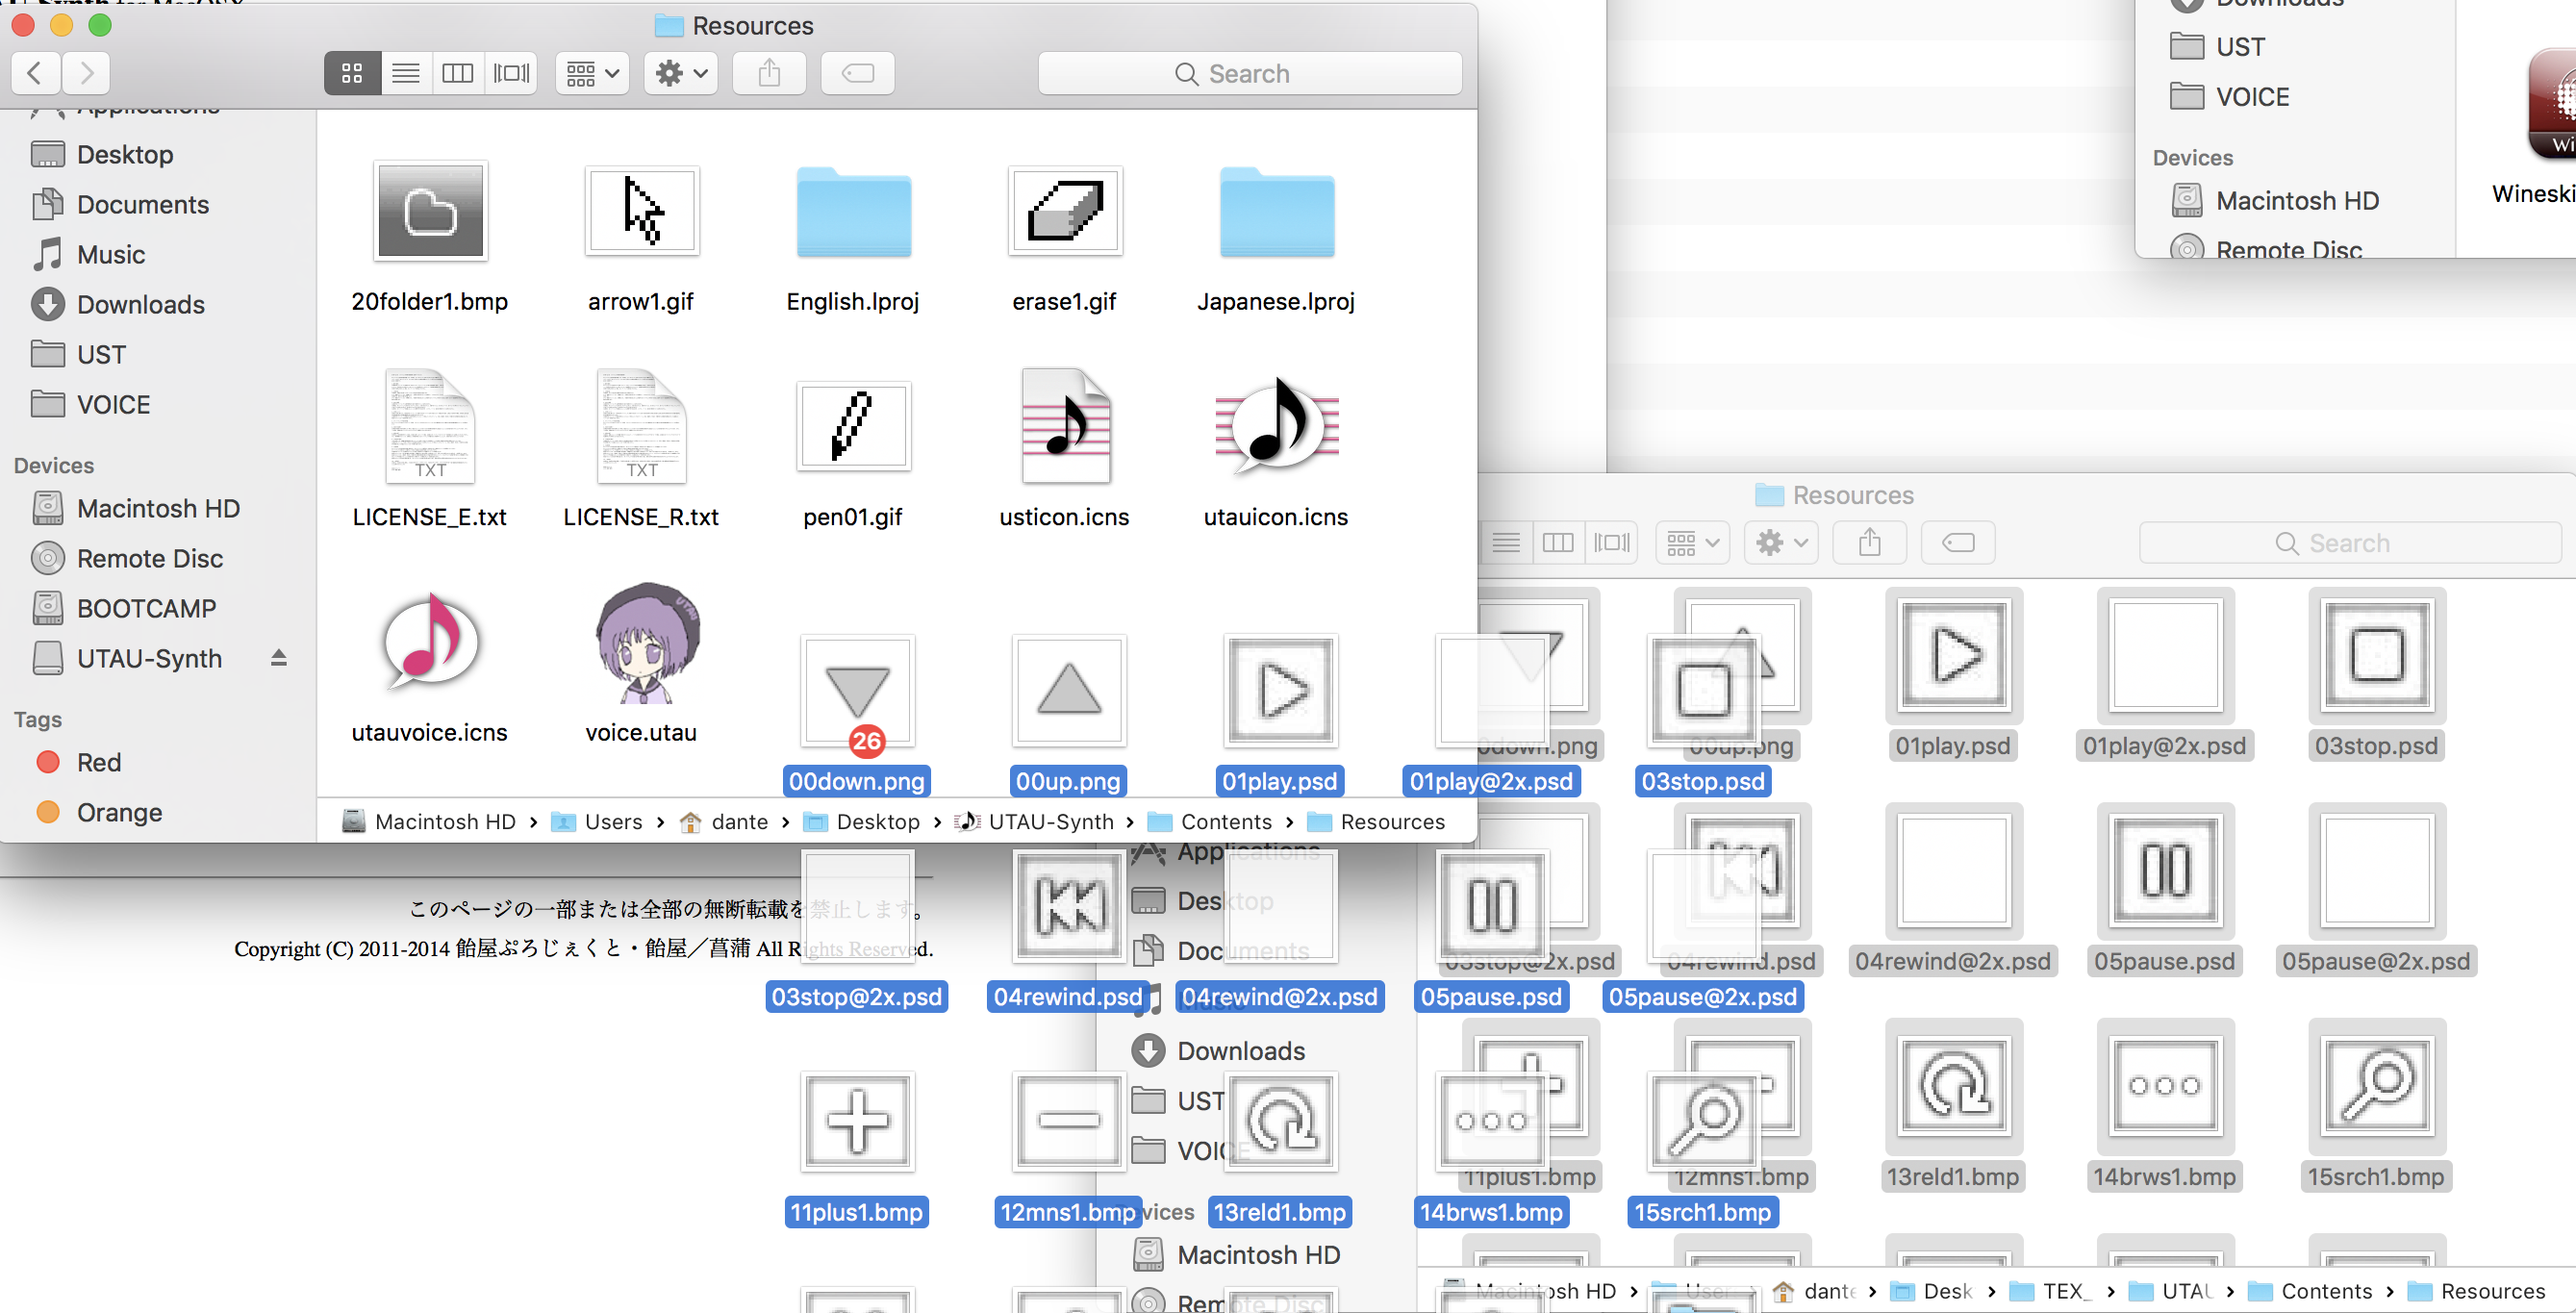Click the Edit Tags button in front Finder
Image resolution: width=2576 pixels, height=1313 pixels.
click(857, 73)
